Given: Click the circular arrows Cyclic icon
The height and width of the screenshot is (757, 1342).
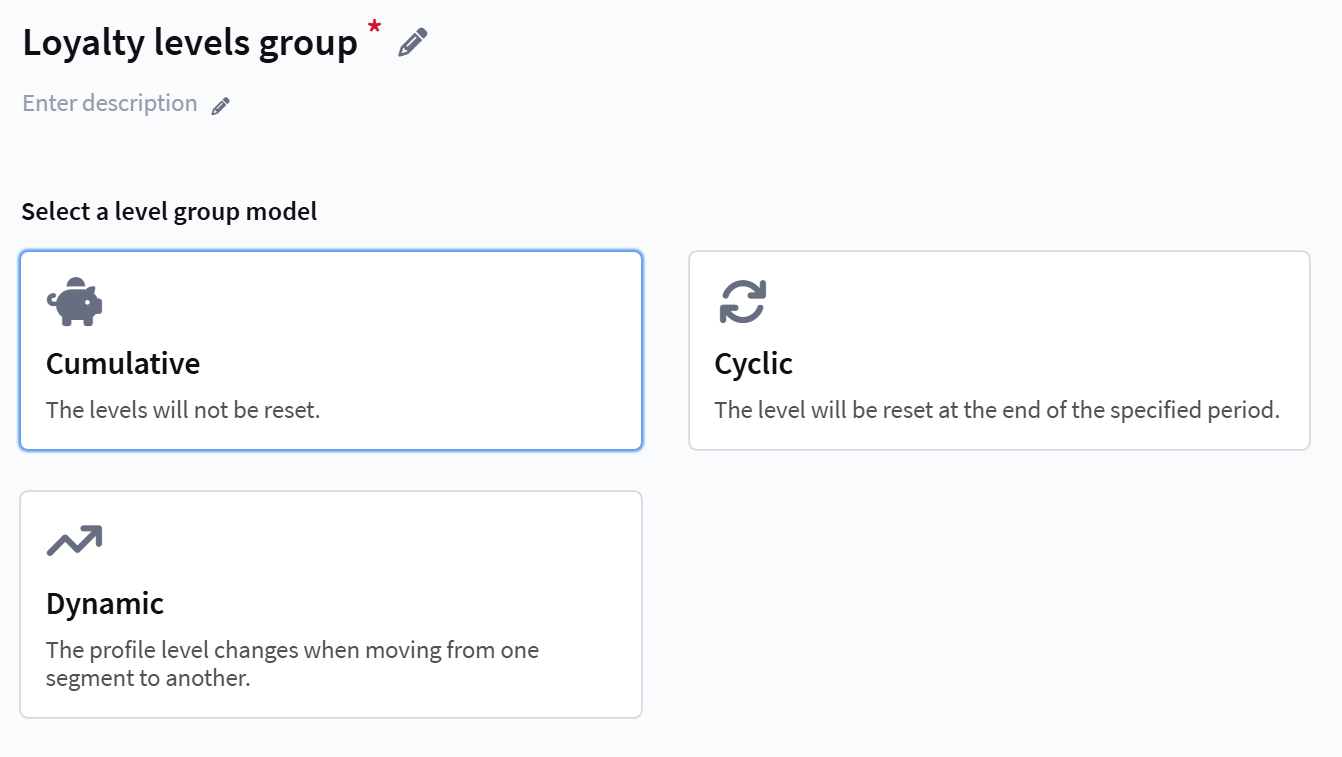Looking at the screenshot, I should tap(743, 302).
